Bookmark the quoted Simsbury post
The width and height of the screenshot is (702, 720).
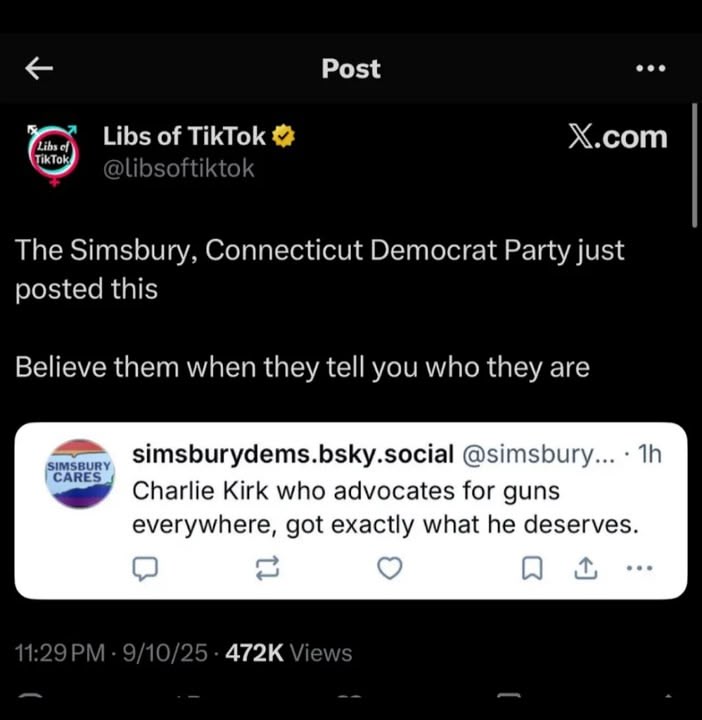point(533,568)
